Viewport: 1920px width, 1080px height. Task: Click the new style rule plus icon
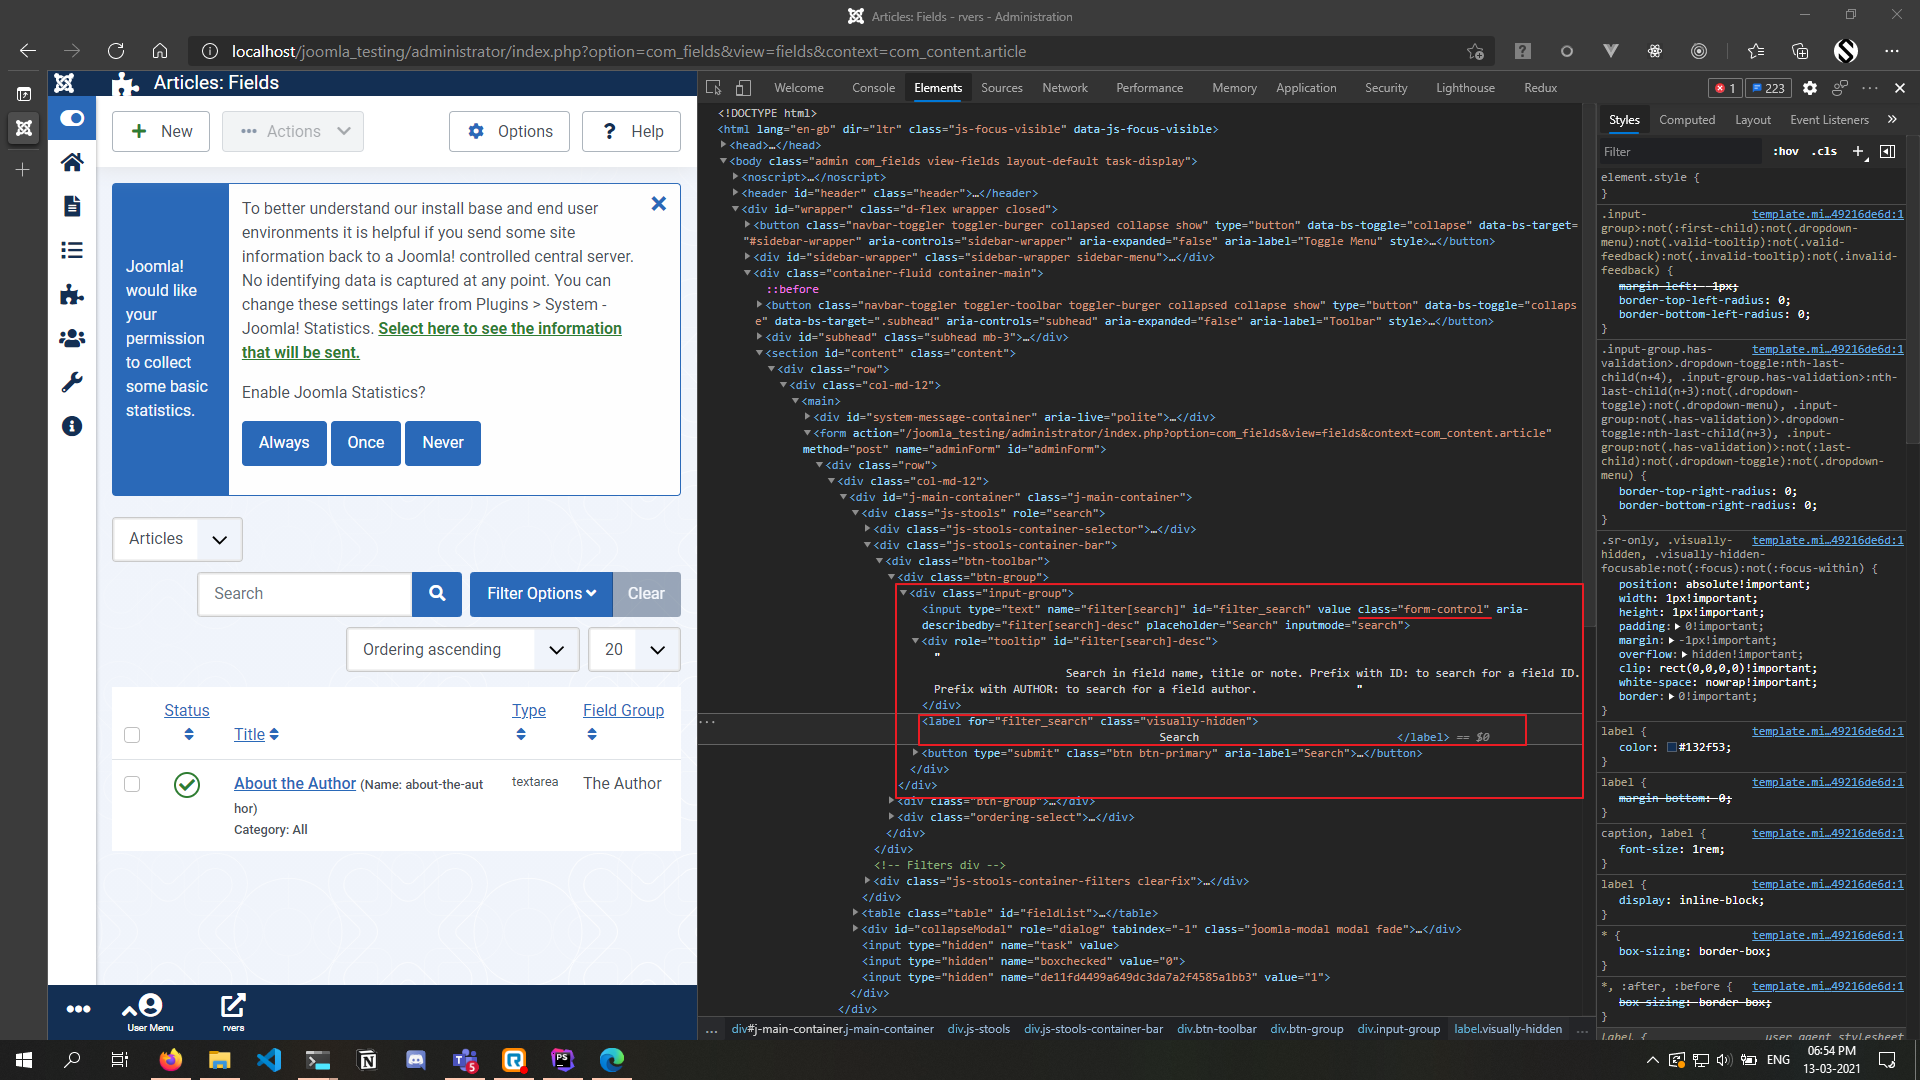point(1858,151)
